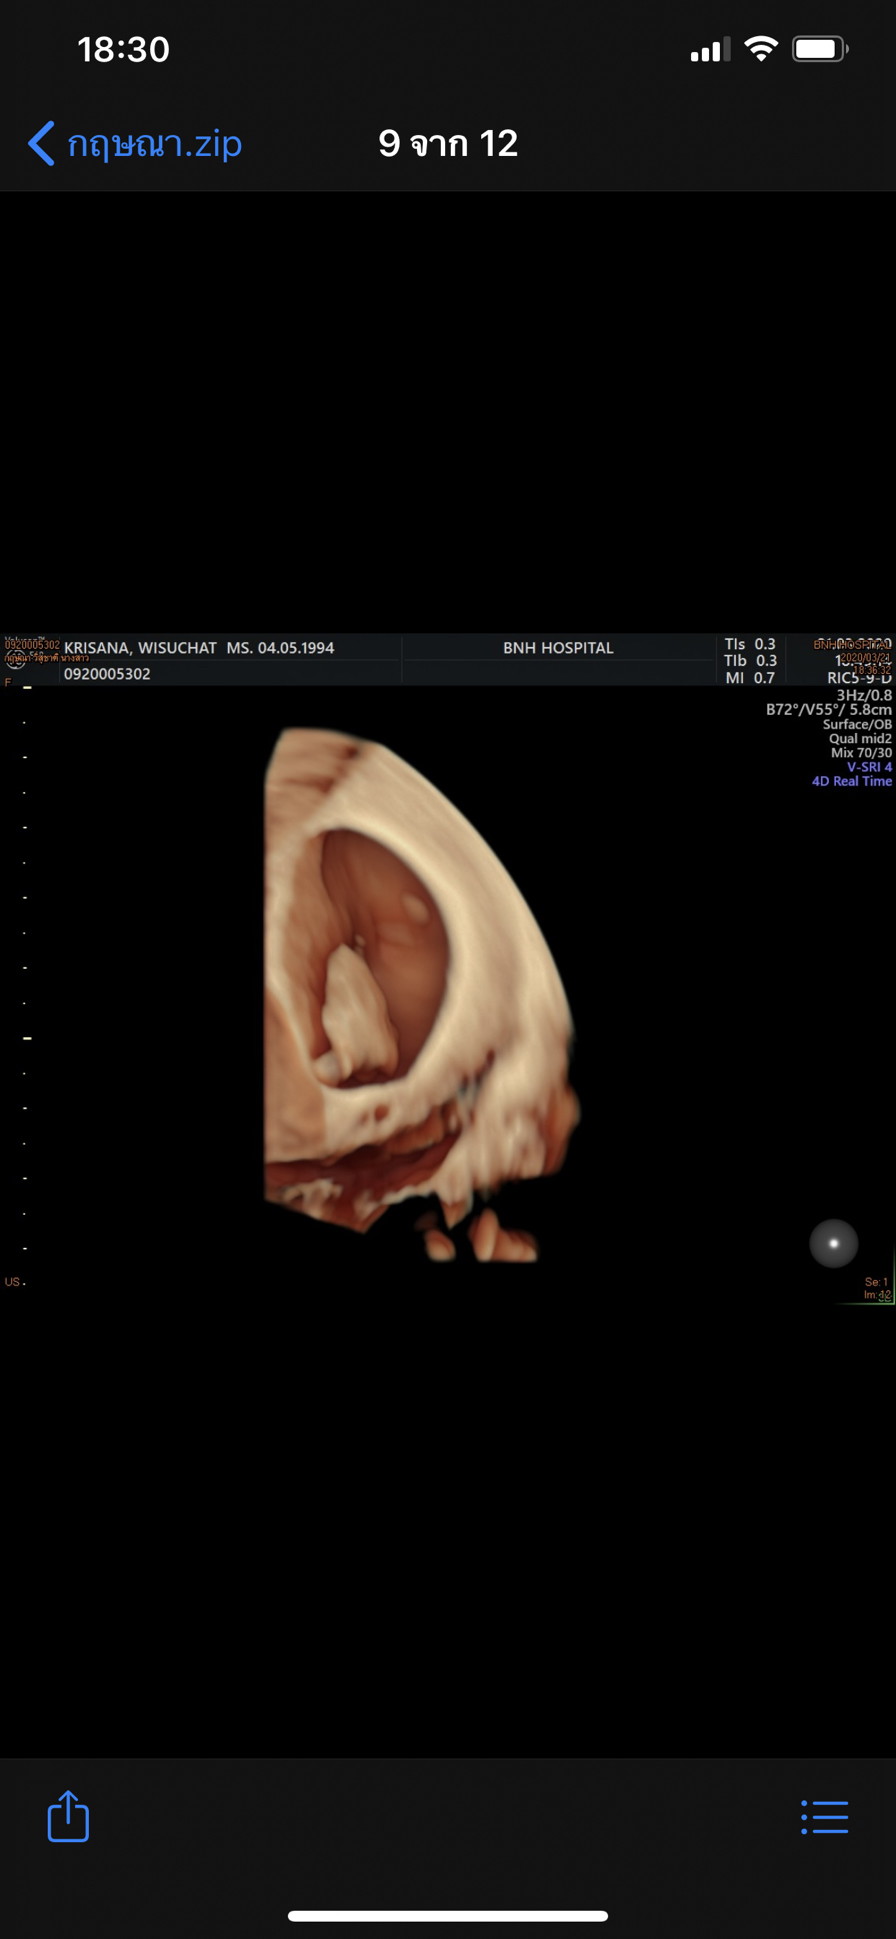This screenshot has width=896, height=1939.
Task: Tap the 18:30 clock in status bar
Action: pos(123,49)
